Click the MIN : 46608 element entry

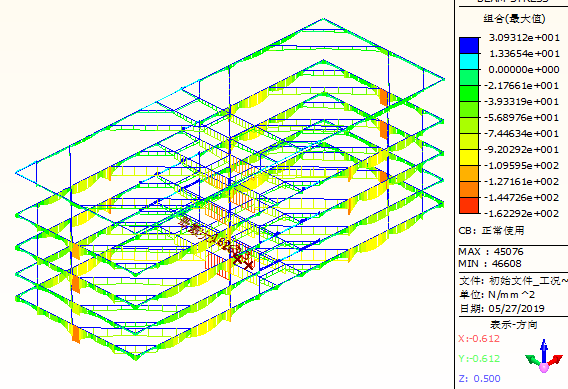click(x=490, y=263)
